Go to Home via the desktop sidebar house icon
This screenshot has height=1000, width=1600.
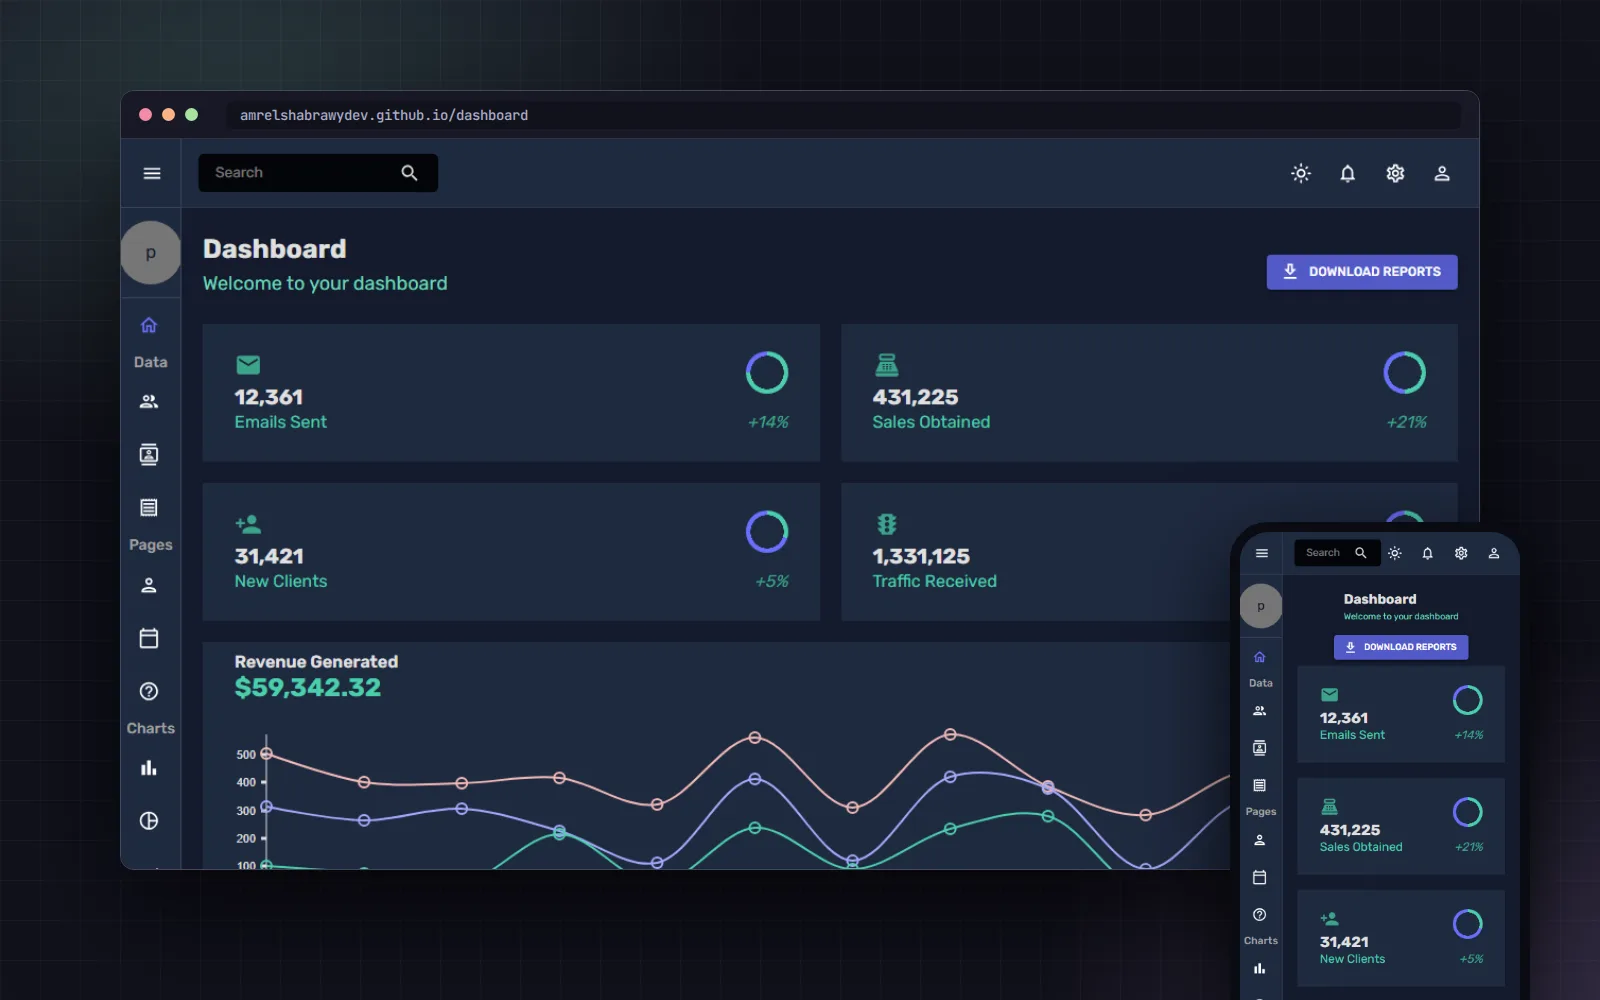[149, 325]
